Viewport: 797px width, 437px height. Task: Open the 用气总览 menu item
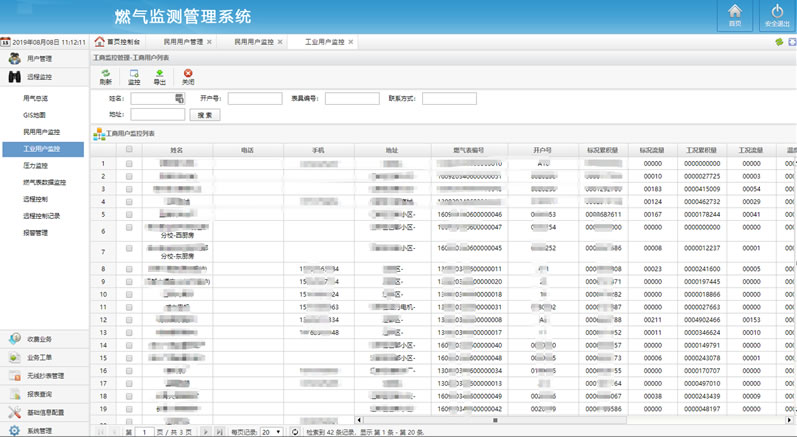pos(36,98)
